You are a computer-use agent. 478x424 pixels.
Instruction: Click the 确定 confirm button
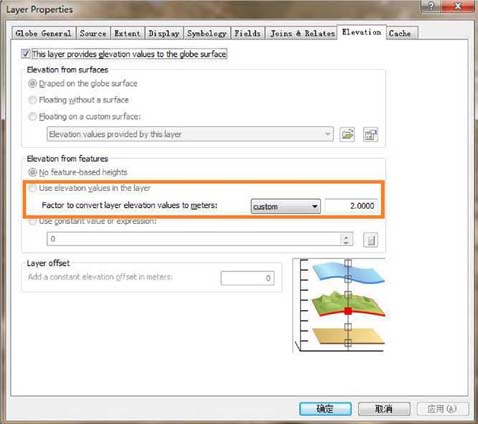(325, 409)
